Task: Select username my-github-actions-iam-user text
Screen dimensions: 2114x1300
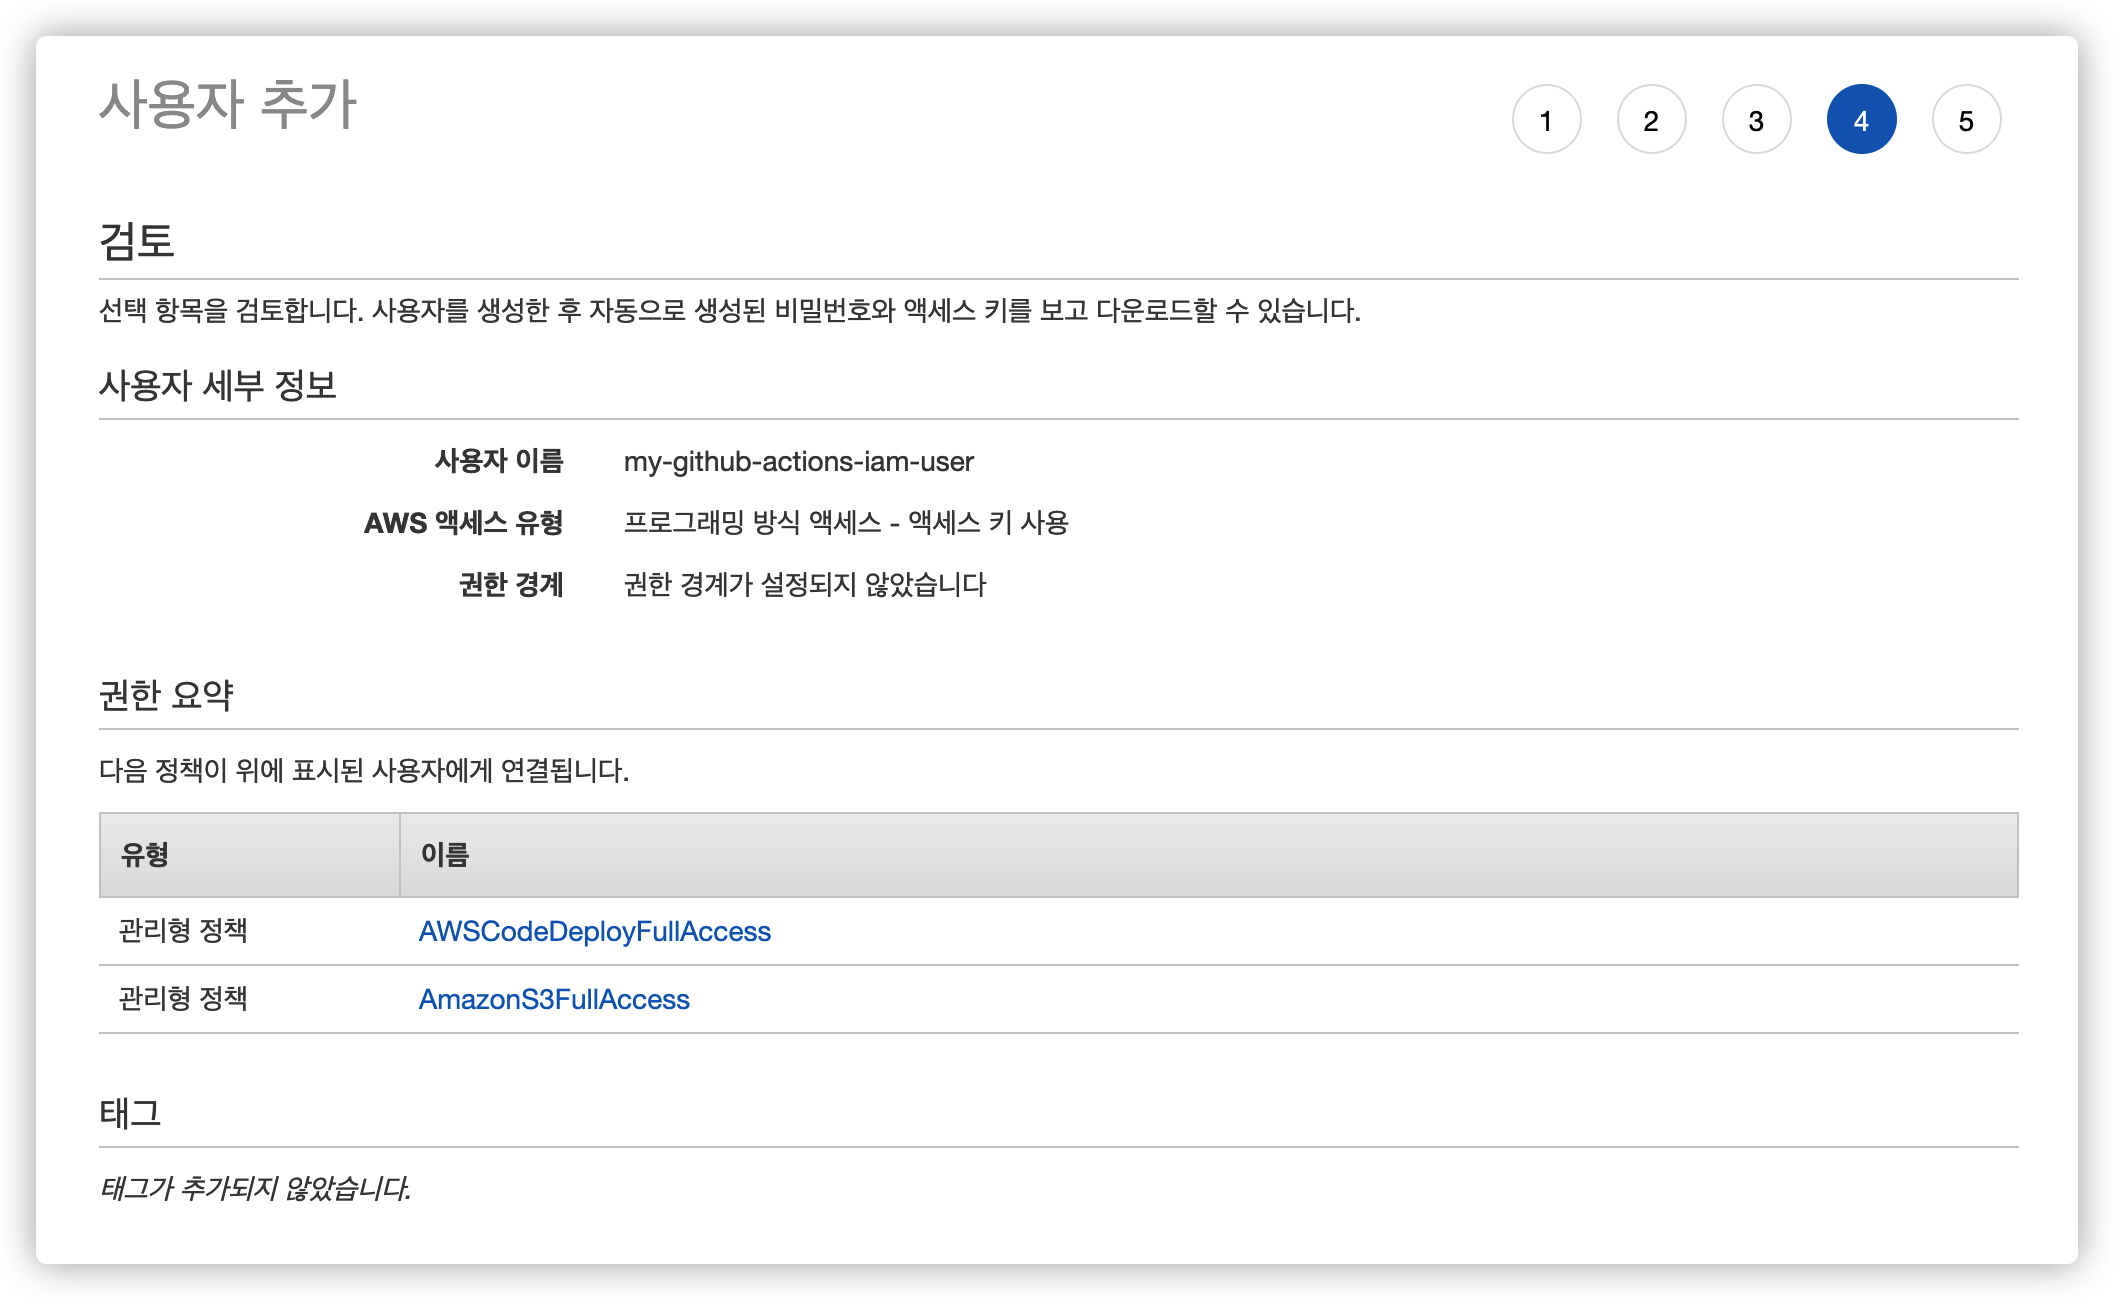Action: [x=798, y=461]
